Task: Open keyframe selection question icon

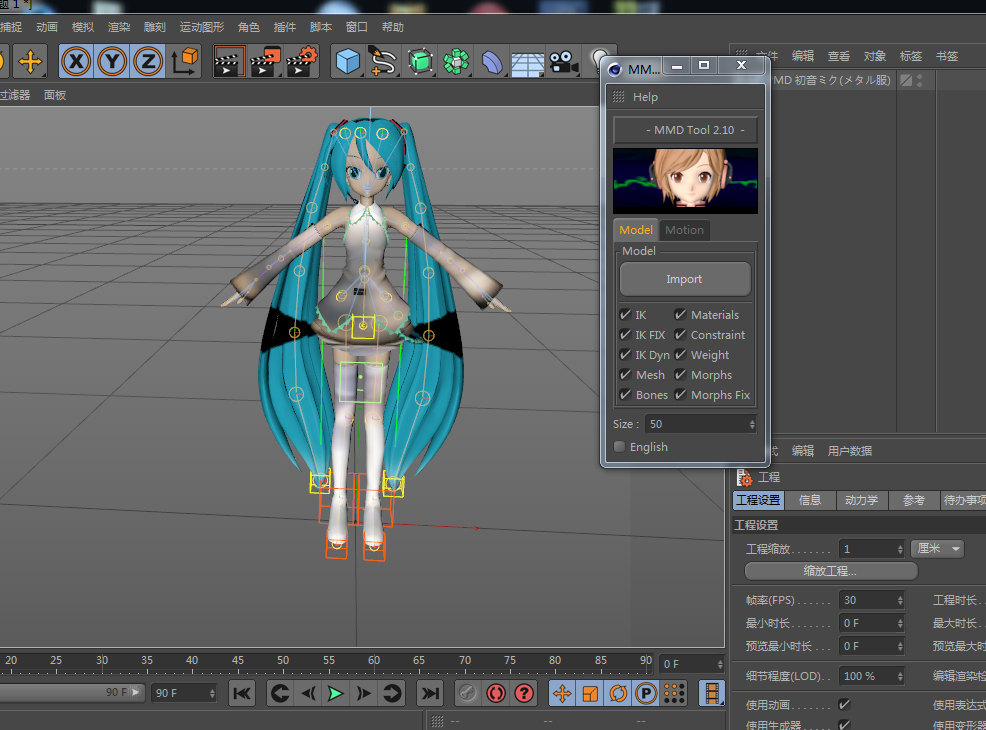Action: coord(524,693)
